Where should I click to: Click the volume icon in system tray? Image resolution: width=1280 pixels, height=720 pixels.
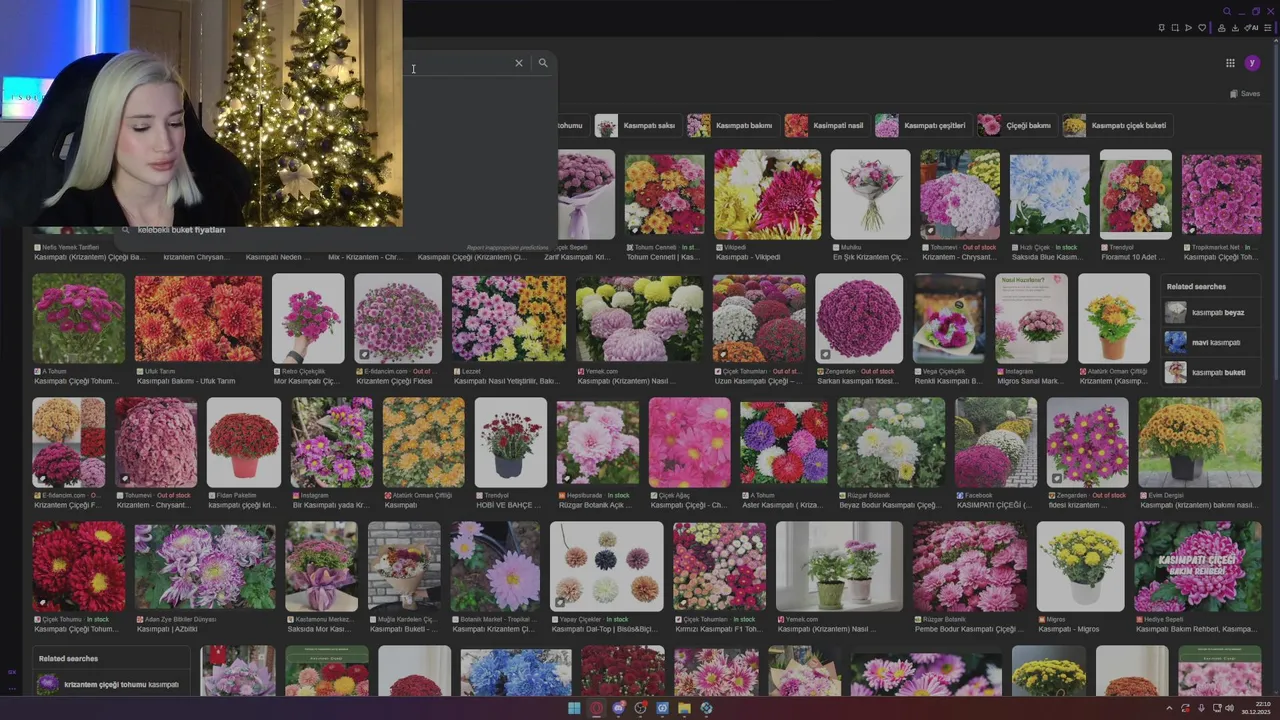[1230, 708]
